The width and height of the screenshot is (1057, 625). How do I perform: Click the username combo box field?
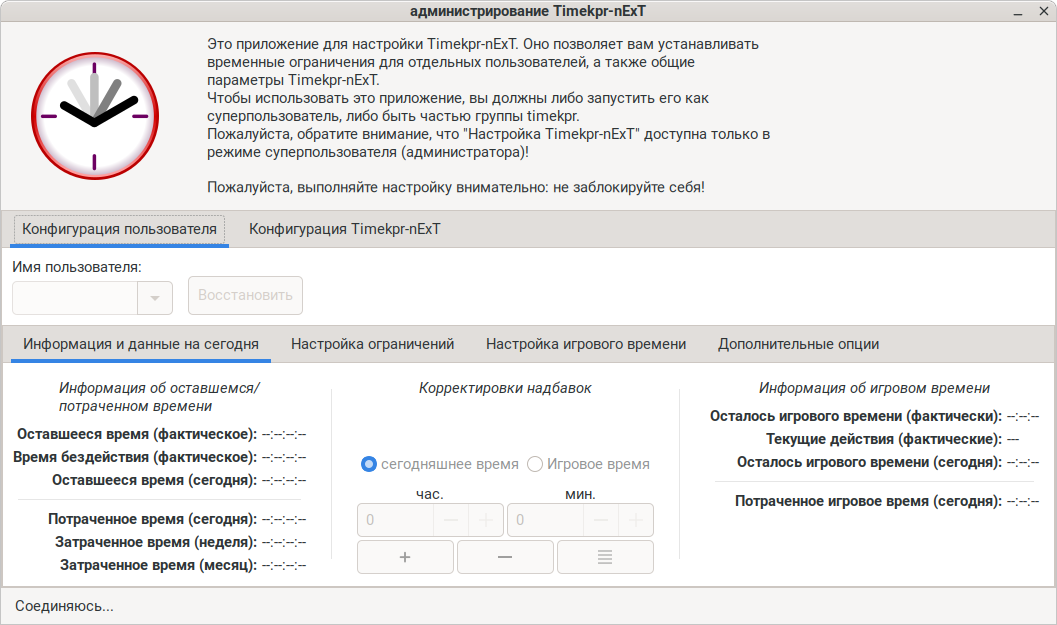pyautogui.click(x=75, y=297)
